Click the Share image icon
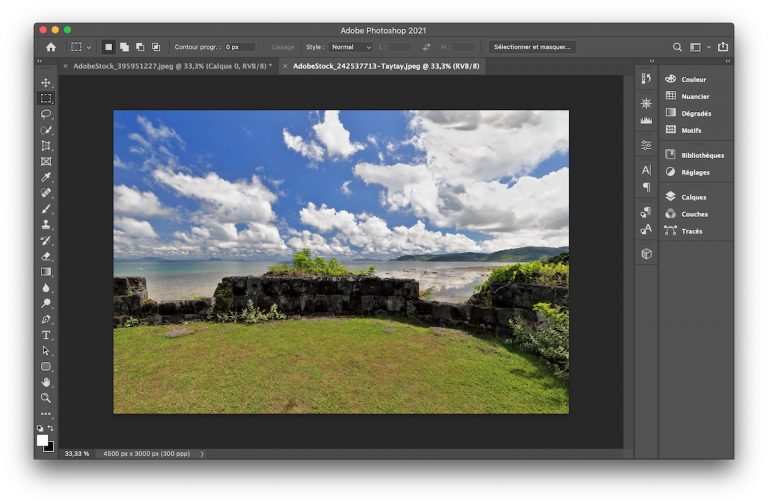This screenshot has height=504, width=768. [723, 47]
